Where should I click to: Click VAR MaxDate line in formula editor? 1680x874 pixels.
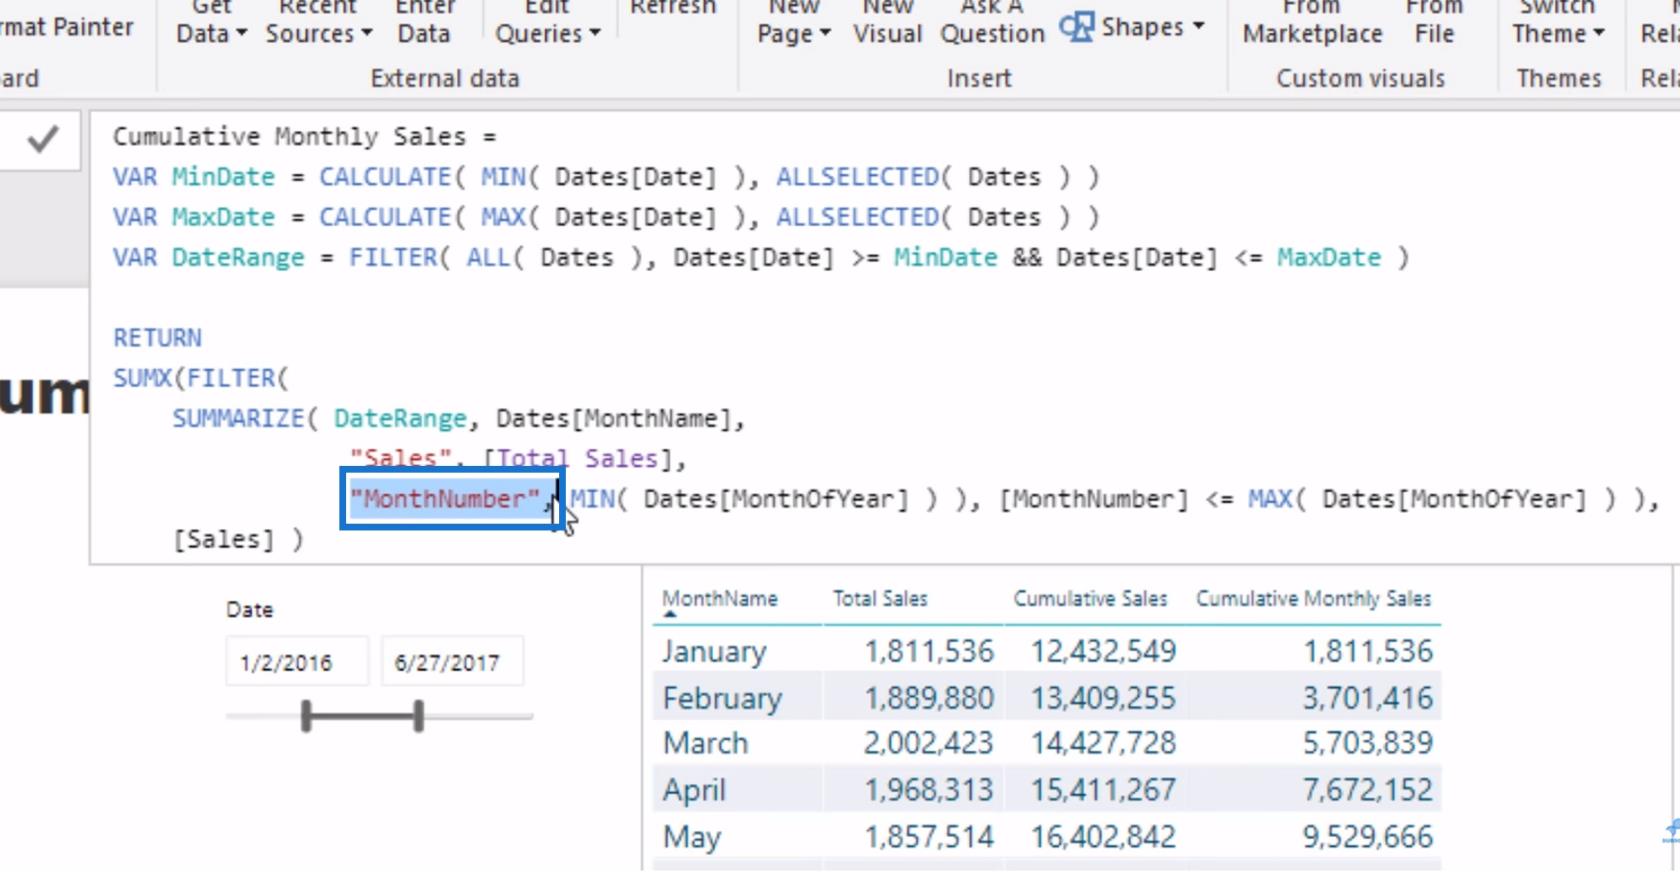(x=606, y=217)
